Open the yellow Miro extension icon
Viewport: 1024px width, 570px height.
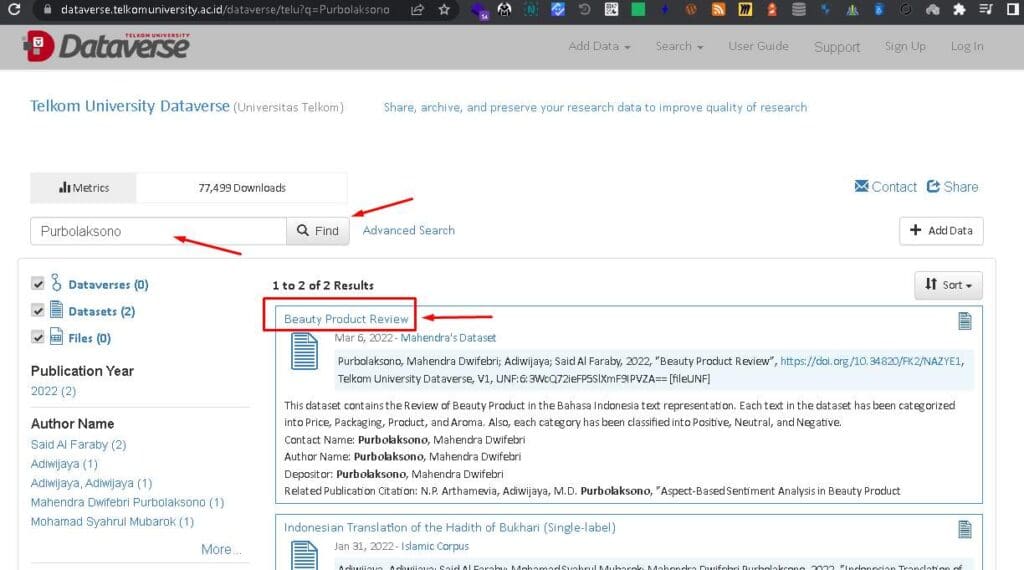[745, 9]
